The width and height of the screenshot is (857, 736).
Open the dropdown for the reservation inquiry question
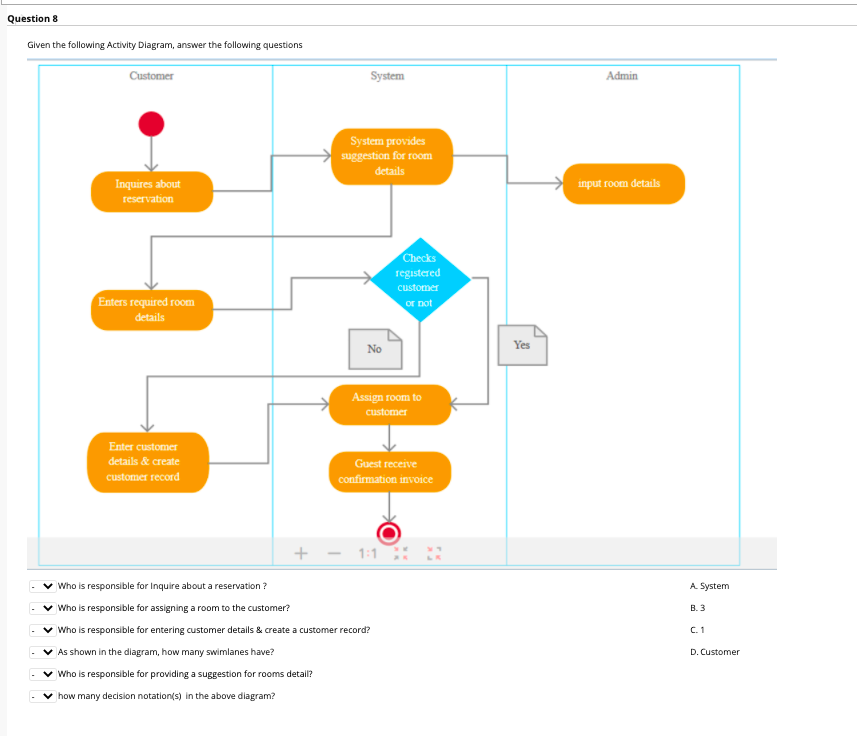click(42, 585)
